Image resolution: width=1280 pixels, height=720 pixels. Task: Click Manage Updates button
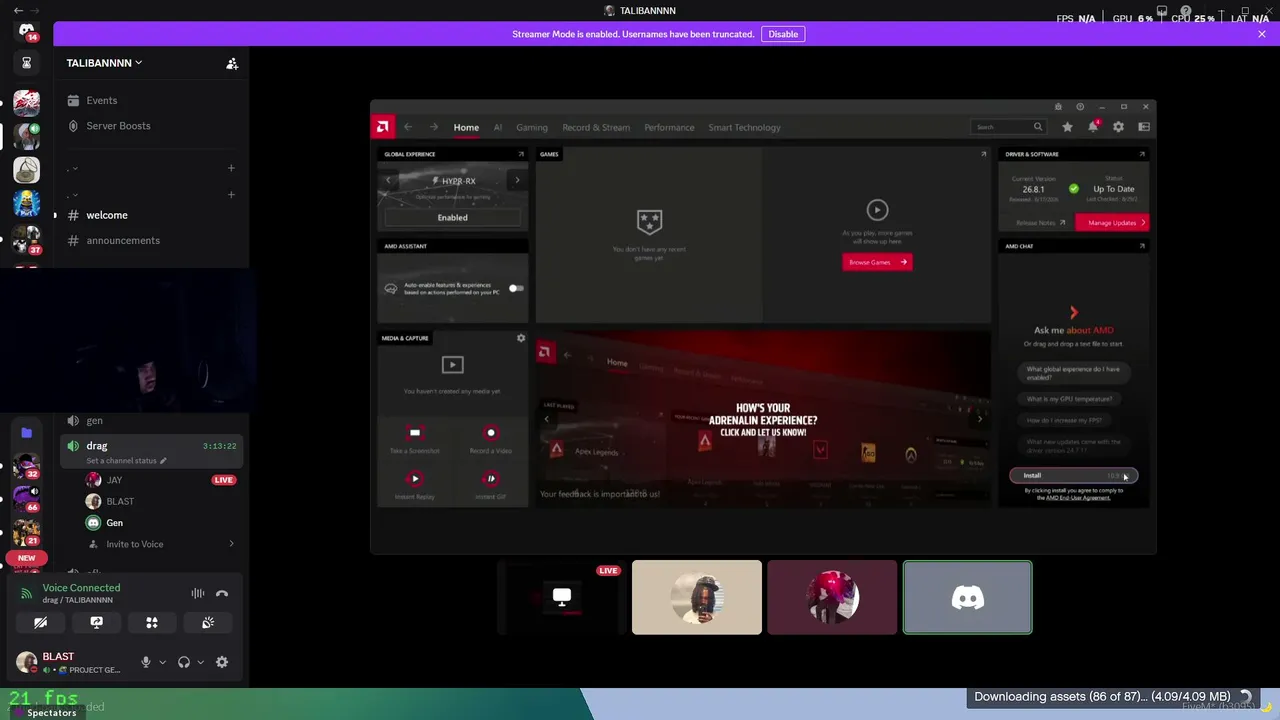[1112, 223]
